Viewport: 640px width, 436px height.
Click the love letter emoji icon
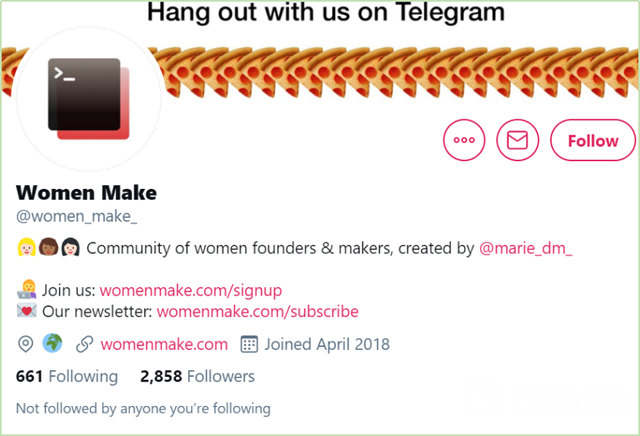pos(27,311)
